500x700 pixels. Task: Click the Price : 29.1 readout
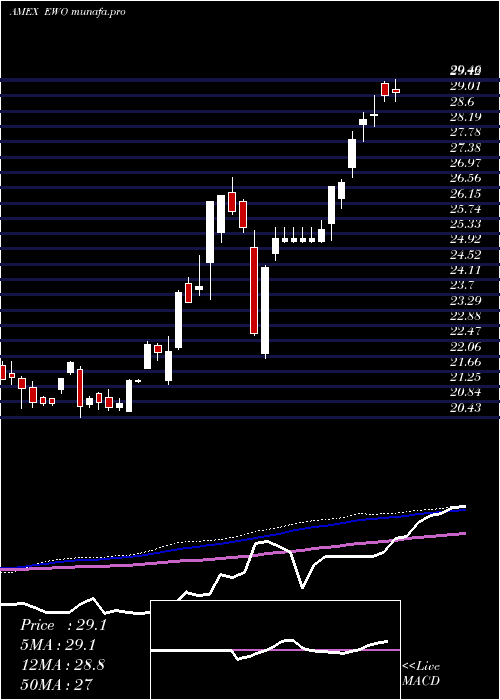pos(63,625)
